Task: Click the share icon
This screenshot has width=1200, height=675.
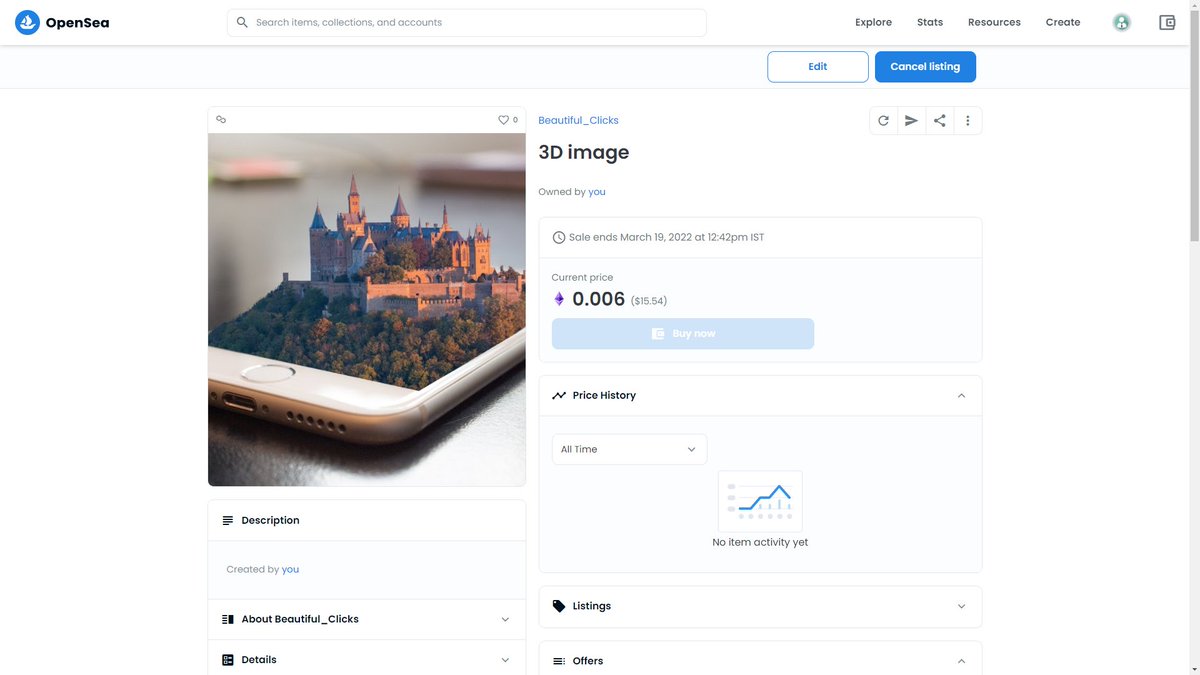Action: [x=939, y=121]
